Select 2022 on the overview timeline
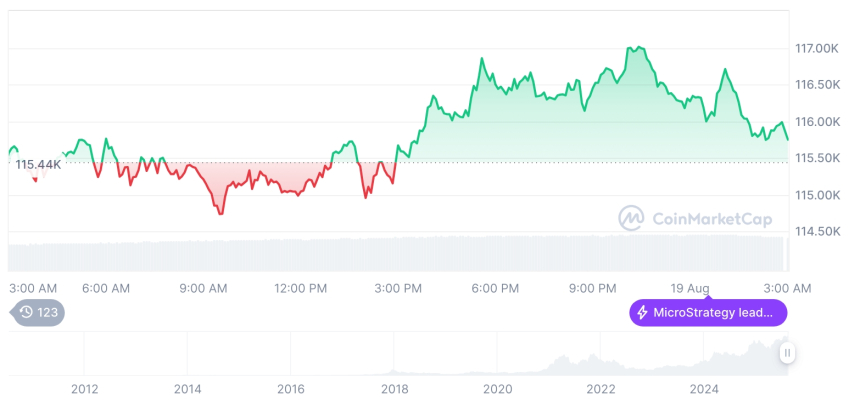860x401 pixels. tap(601, 388)
